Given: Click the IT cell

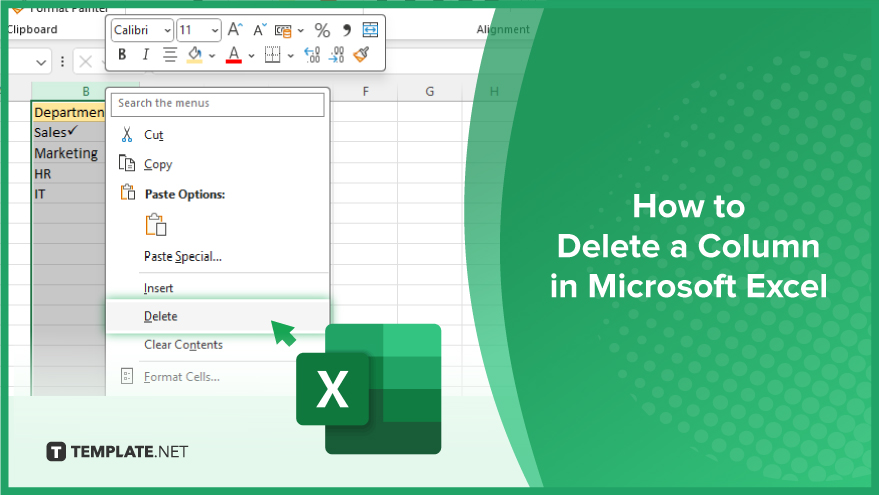Looking at the screenshot, I should point(69,194).
